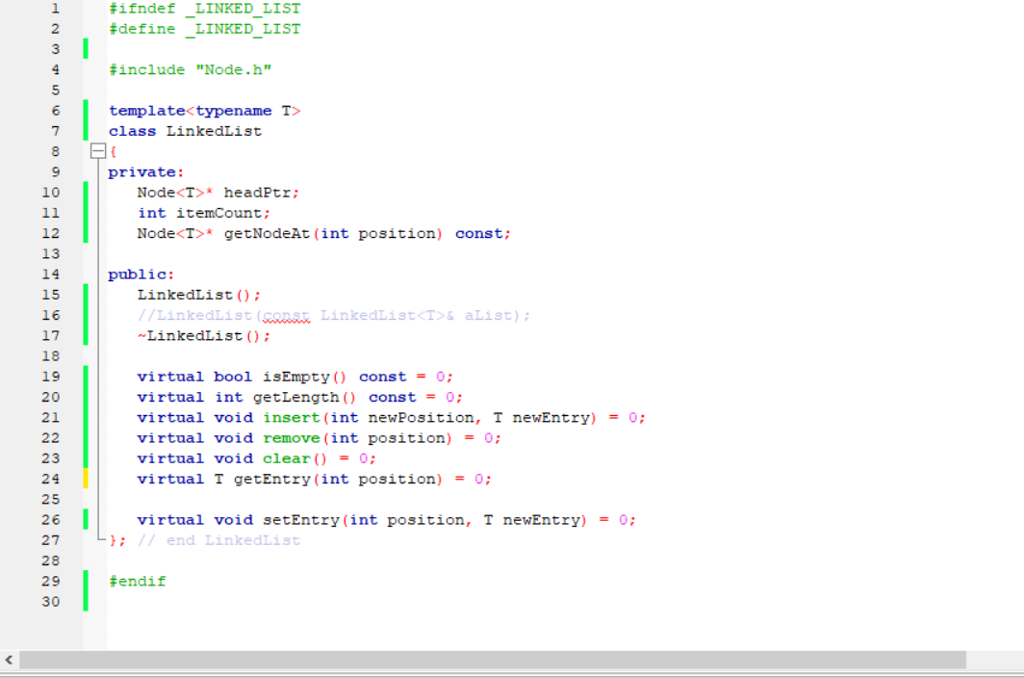Viewport: 1024px width, 678px height.
Task: Click the green change bar beside line 6
Action: (88, 110)
